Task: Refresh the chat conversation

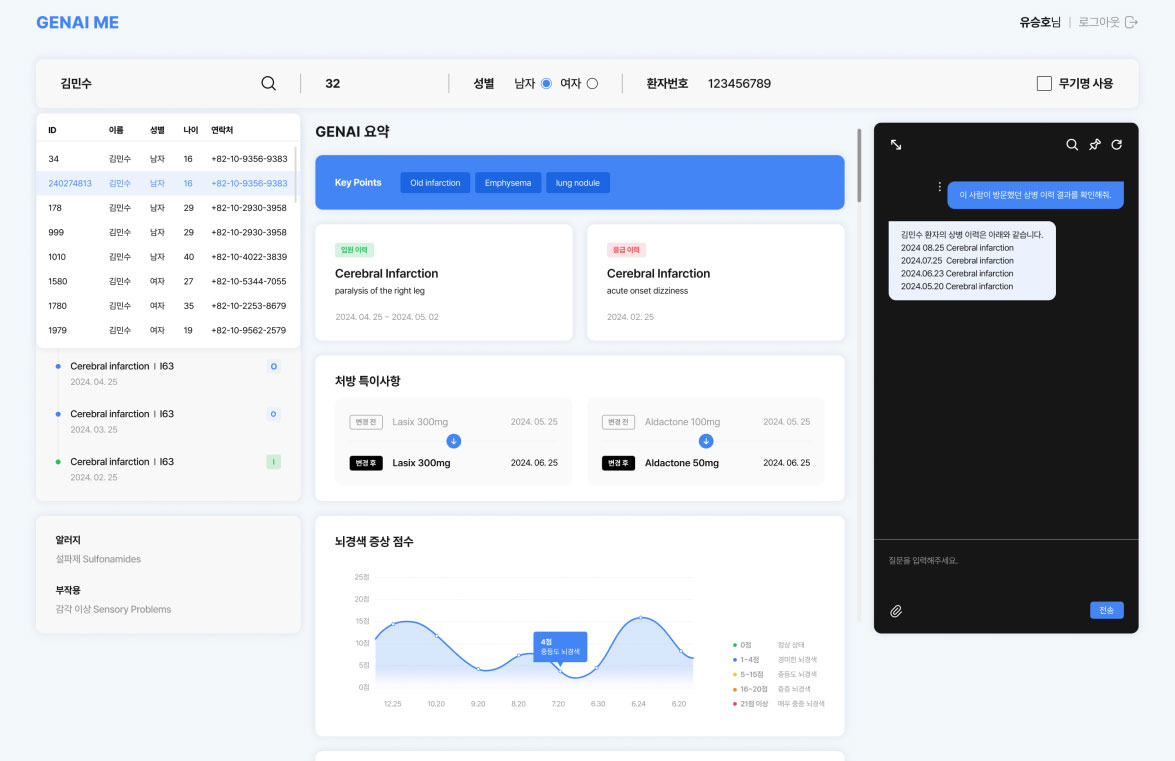Action: tap(1117, 145)
